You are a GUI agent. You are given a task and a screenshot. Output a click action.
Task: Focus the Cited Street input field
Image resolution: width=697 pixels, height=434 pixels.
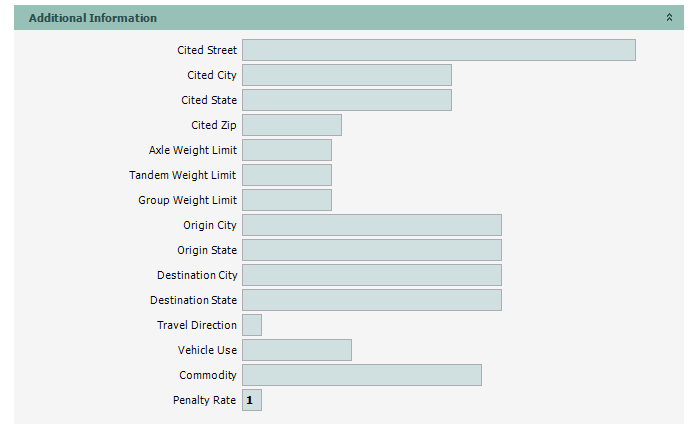(x=438, y=50)
